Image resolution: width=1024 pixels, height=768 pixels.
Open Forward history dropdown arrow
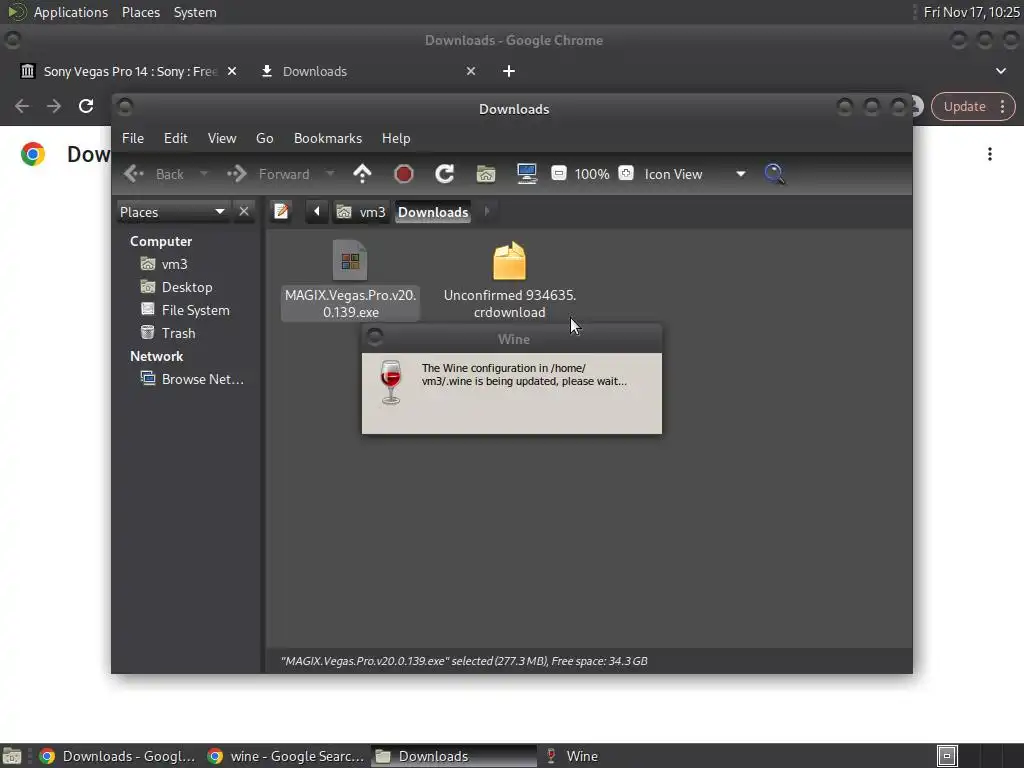tap(330, 174)
